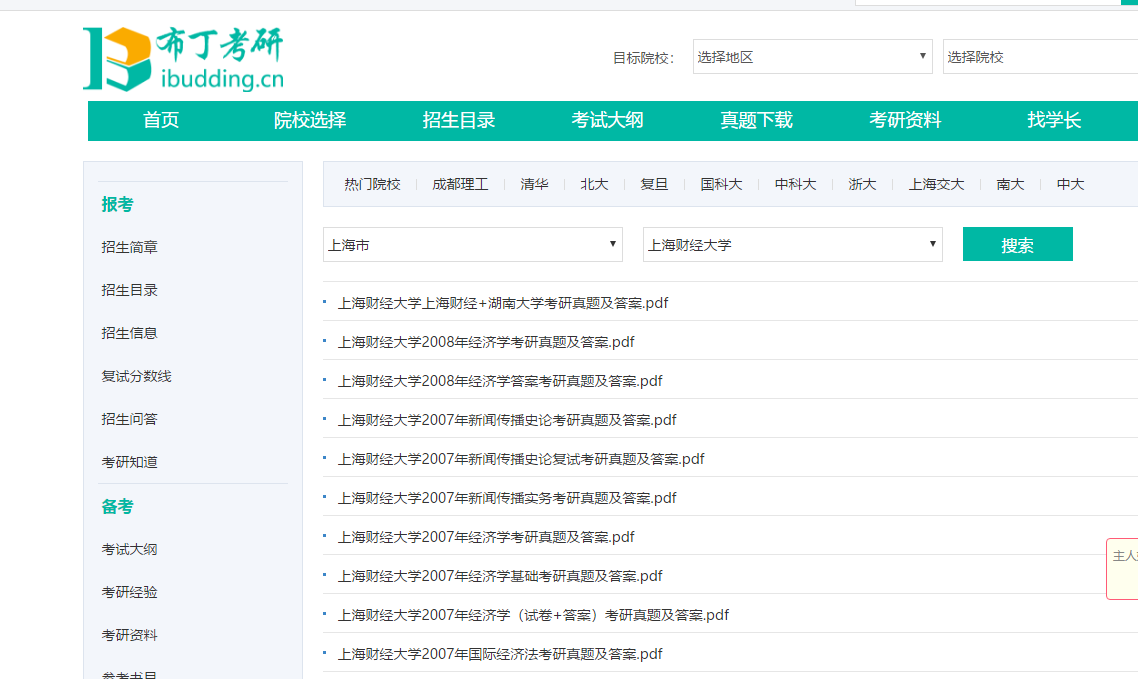Select 中科大 in hot schools bar
Viewport: 1138px width, 679px height.
795,184
